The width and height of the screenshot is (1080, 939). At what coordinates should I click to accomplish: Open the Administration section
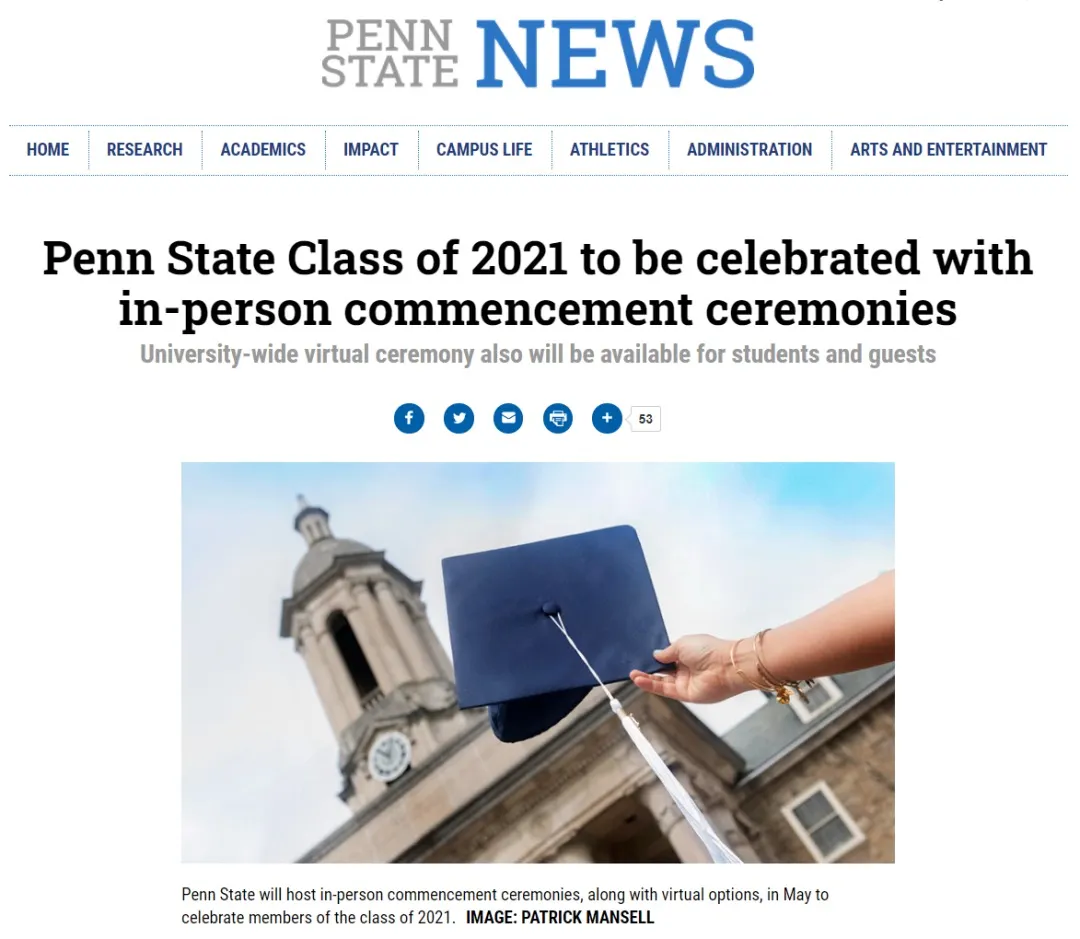coord(749,150)
